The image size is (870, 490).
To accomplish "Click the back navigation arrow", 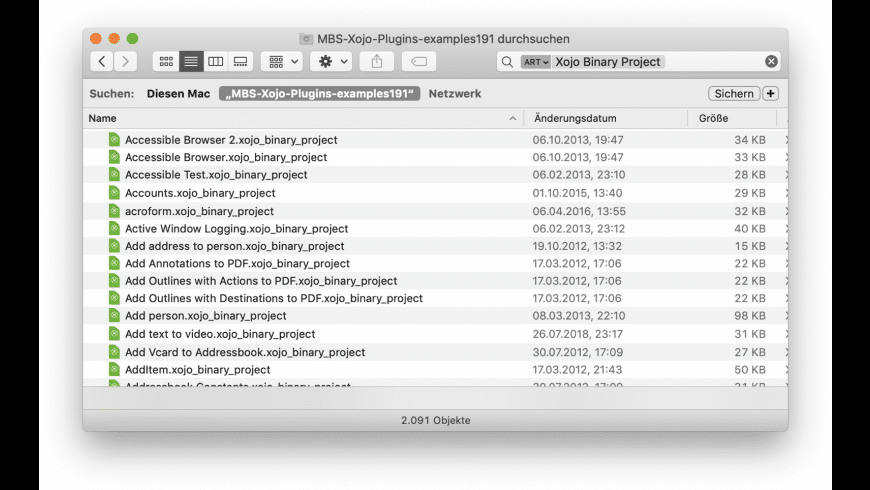I will pyautogui.click(x=102, y=62).
